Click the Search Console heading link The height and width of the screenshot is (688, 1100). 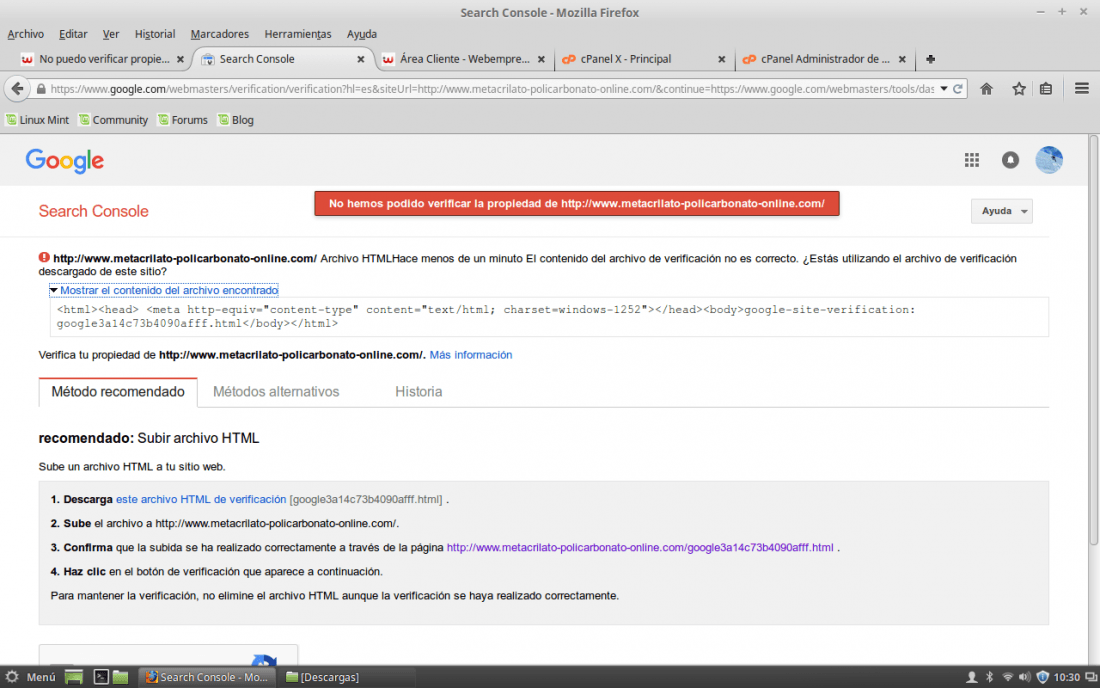point(93,211)
